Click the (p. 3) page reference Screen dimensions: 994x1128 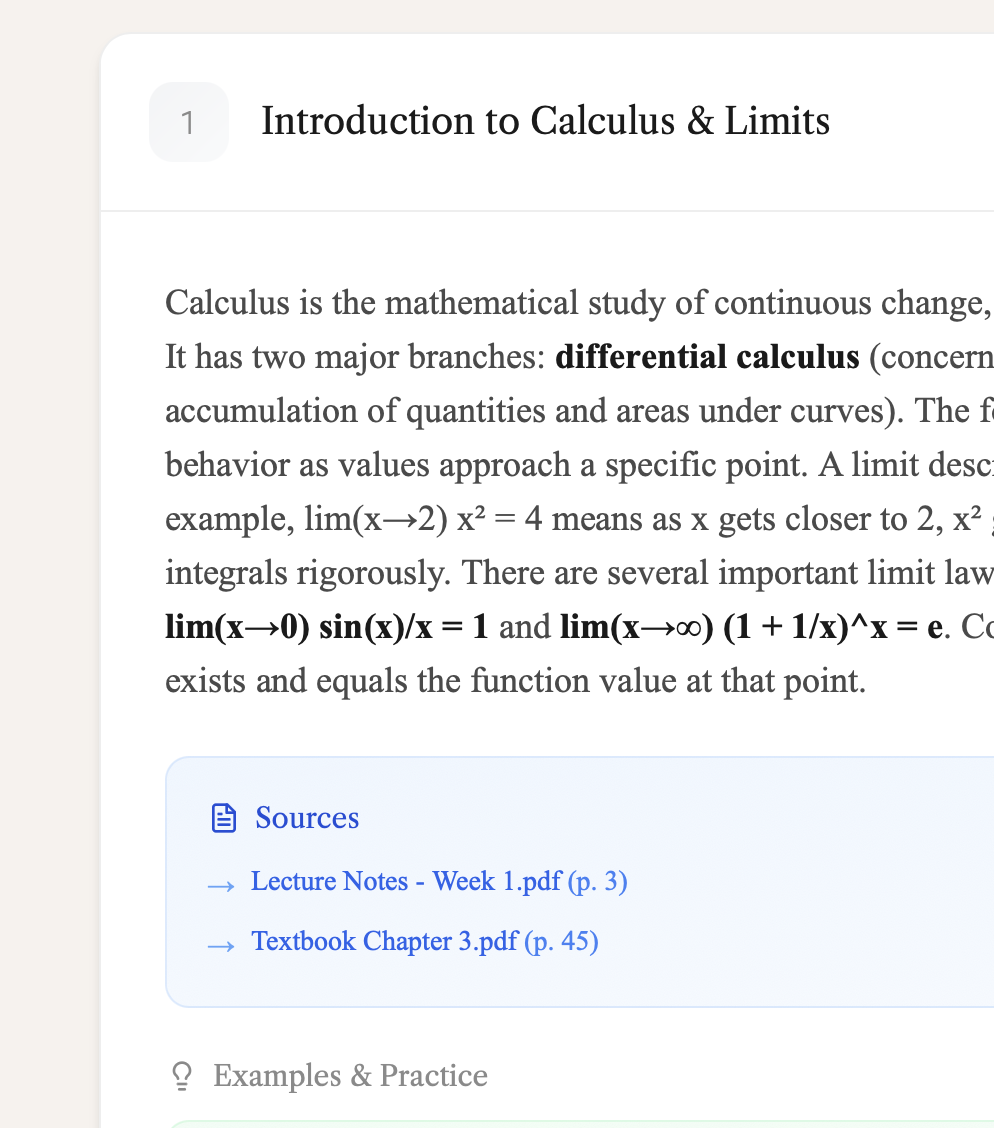[x=597, y=881]
